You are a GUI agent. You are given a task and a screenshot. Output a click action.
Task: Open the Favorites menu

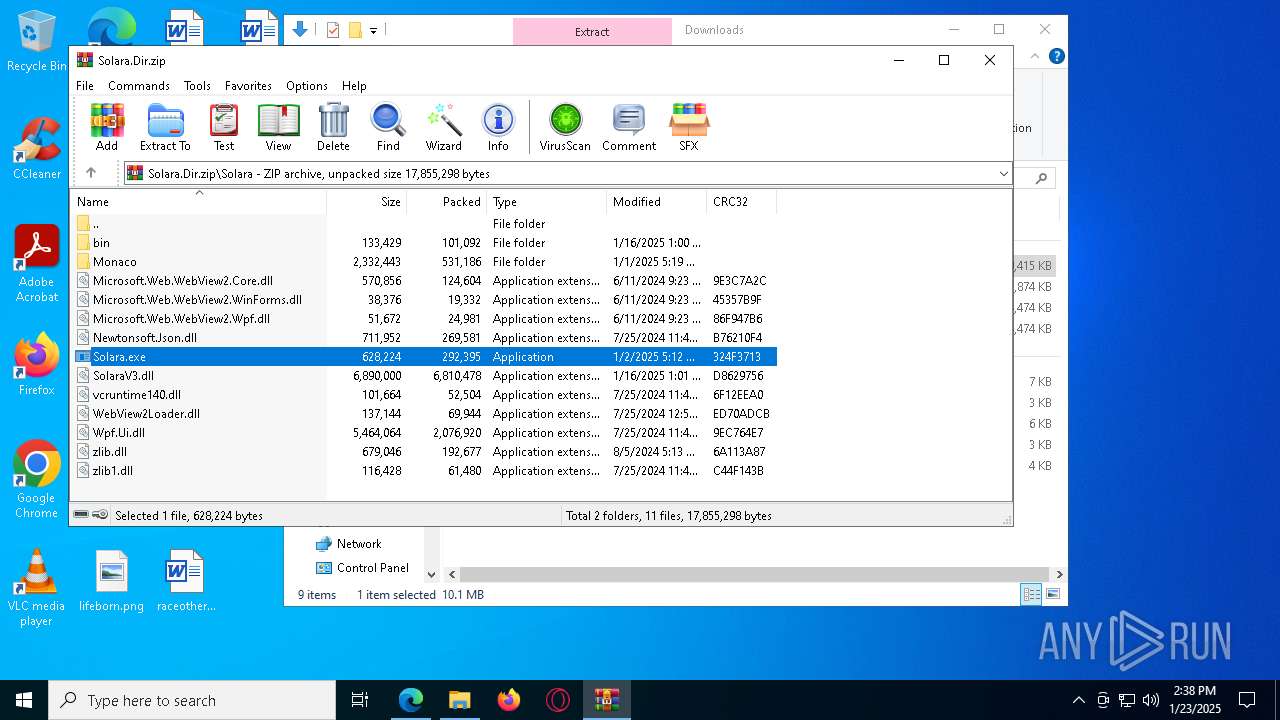coord(248,86)
